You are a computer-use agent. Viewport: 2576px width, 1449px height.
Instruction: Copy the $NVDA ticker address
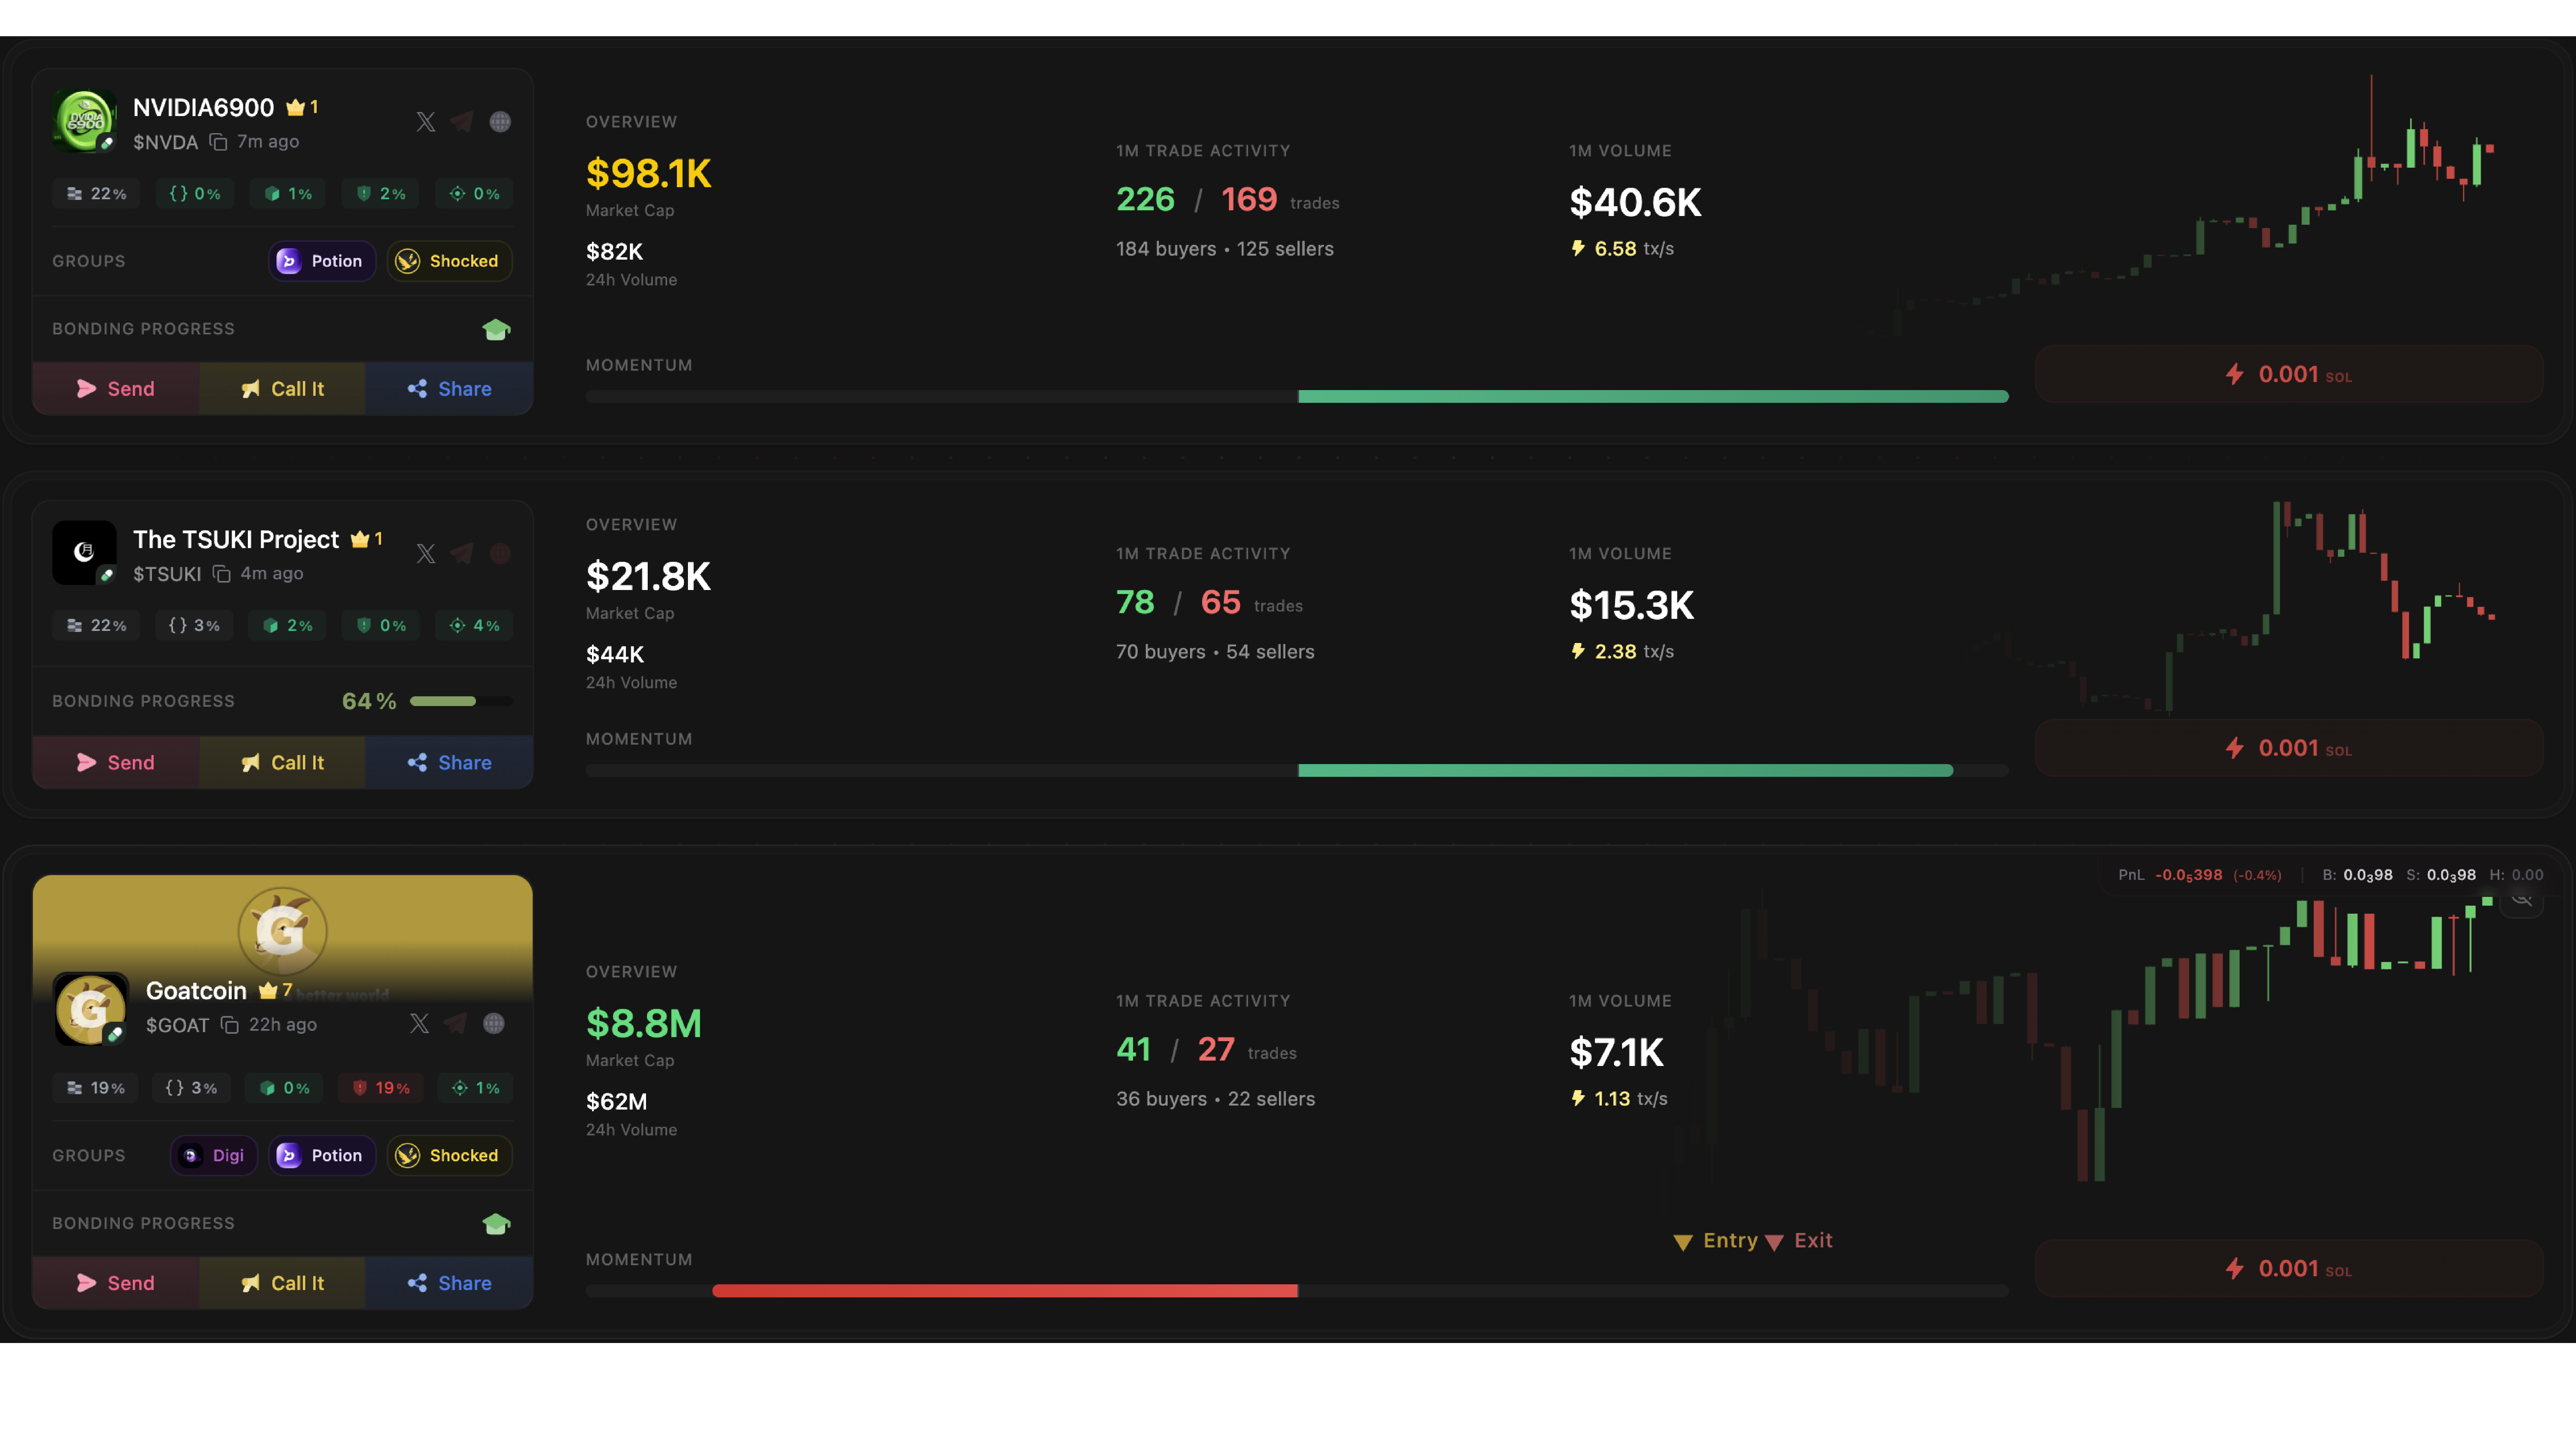[218, 142]
